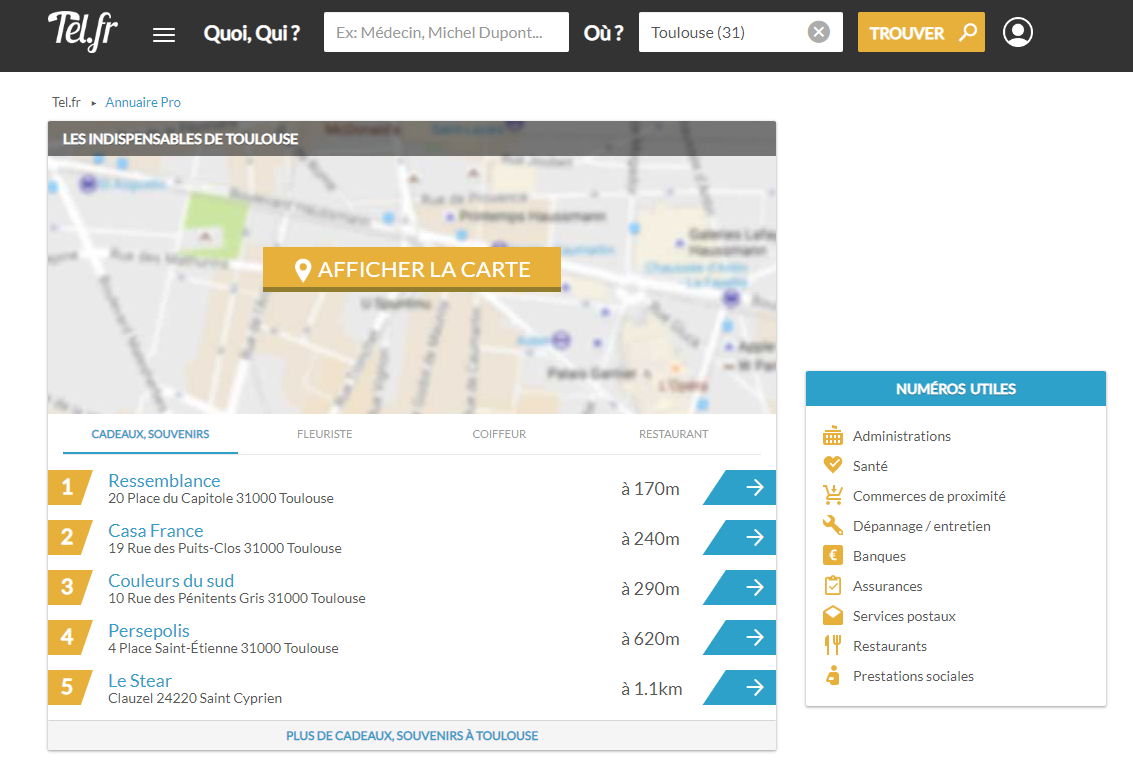
Task: Select the Santé heart icon
Action: [832, 465]
